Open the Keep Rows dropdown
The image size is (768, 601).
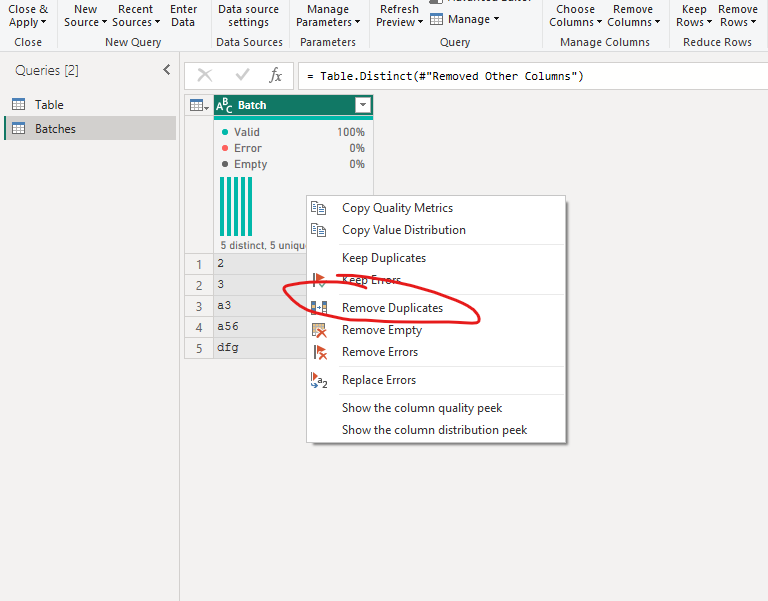pyautogui.click(x=694, y=16)
